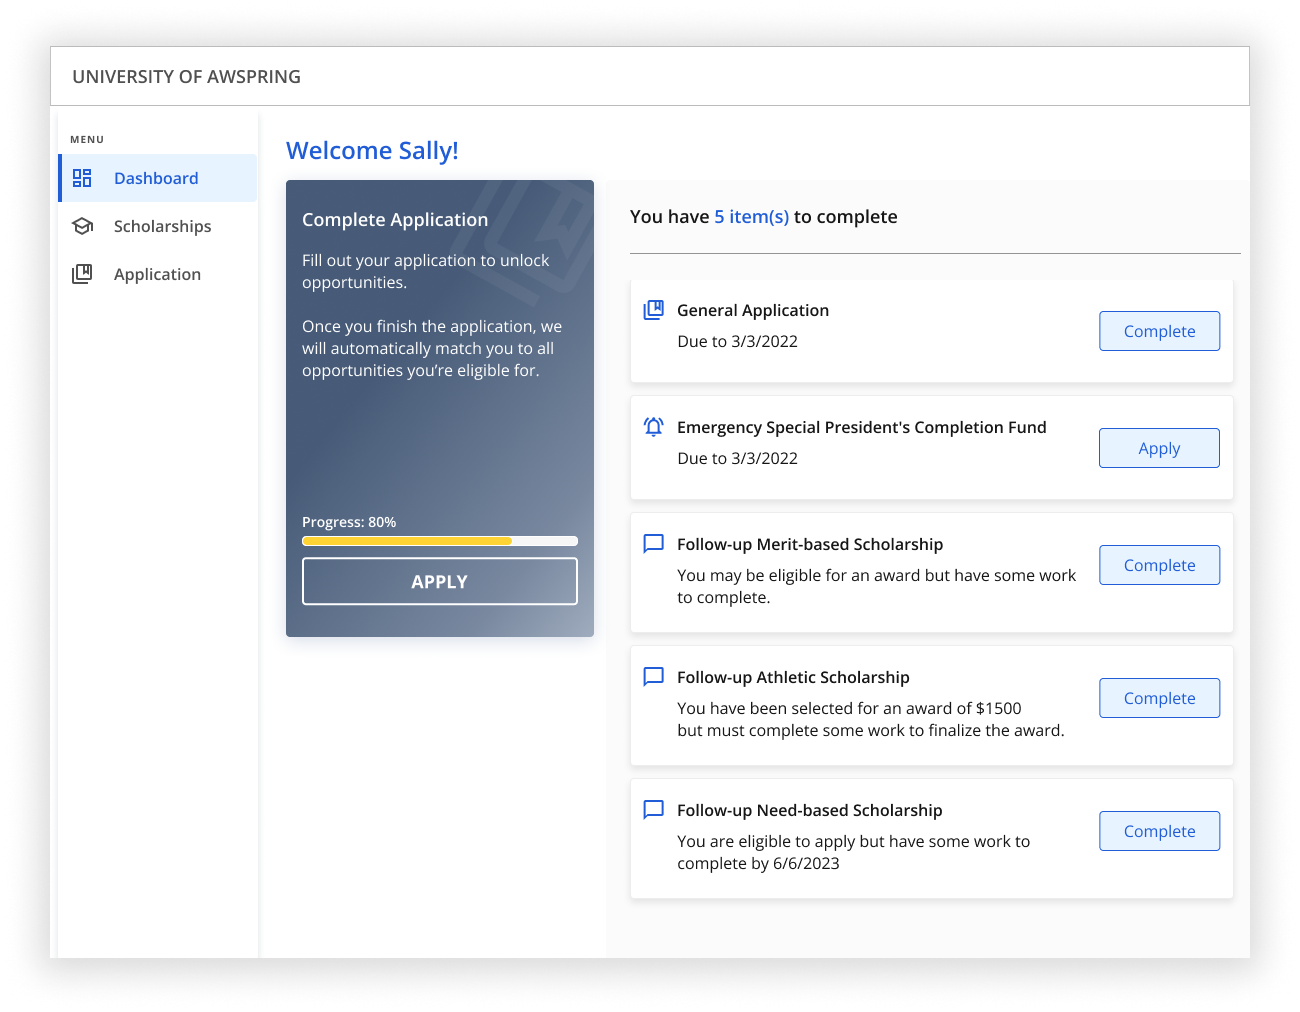The width and height of the screenshot is (1300, 1012).
Task: Click the '5 item(s)' link text
Action: [x=752, y=217]
